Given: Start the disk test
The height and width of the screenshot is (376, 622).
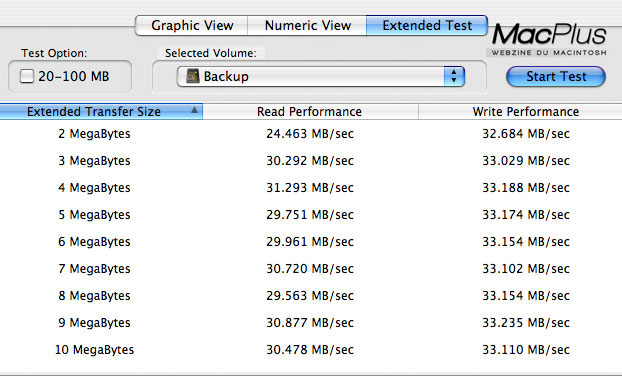Looking at the screenshot, I should point(556,76).
